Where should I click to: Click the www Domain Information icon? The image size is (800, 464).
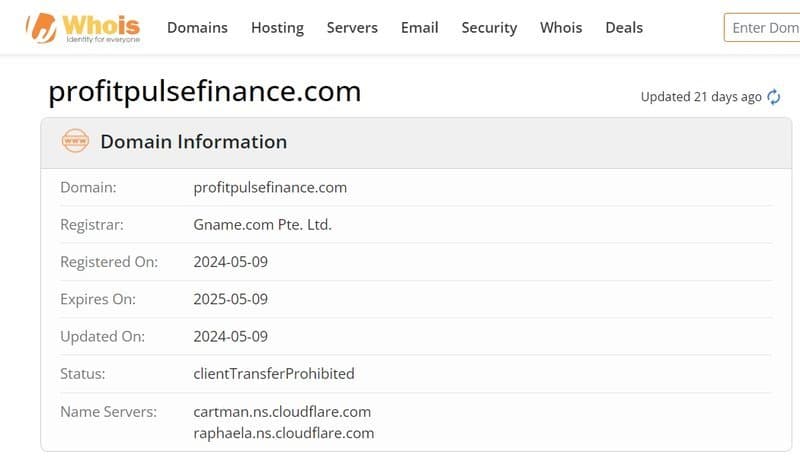pos(75,142)
